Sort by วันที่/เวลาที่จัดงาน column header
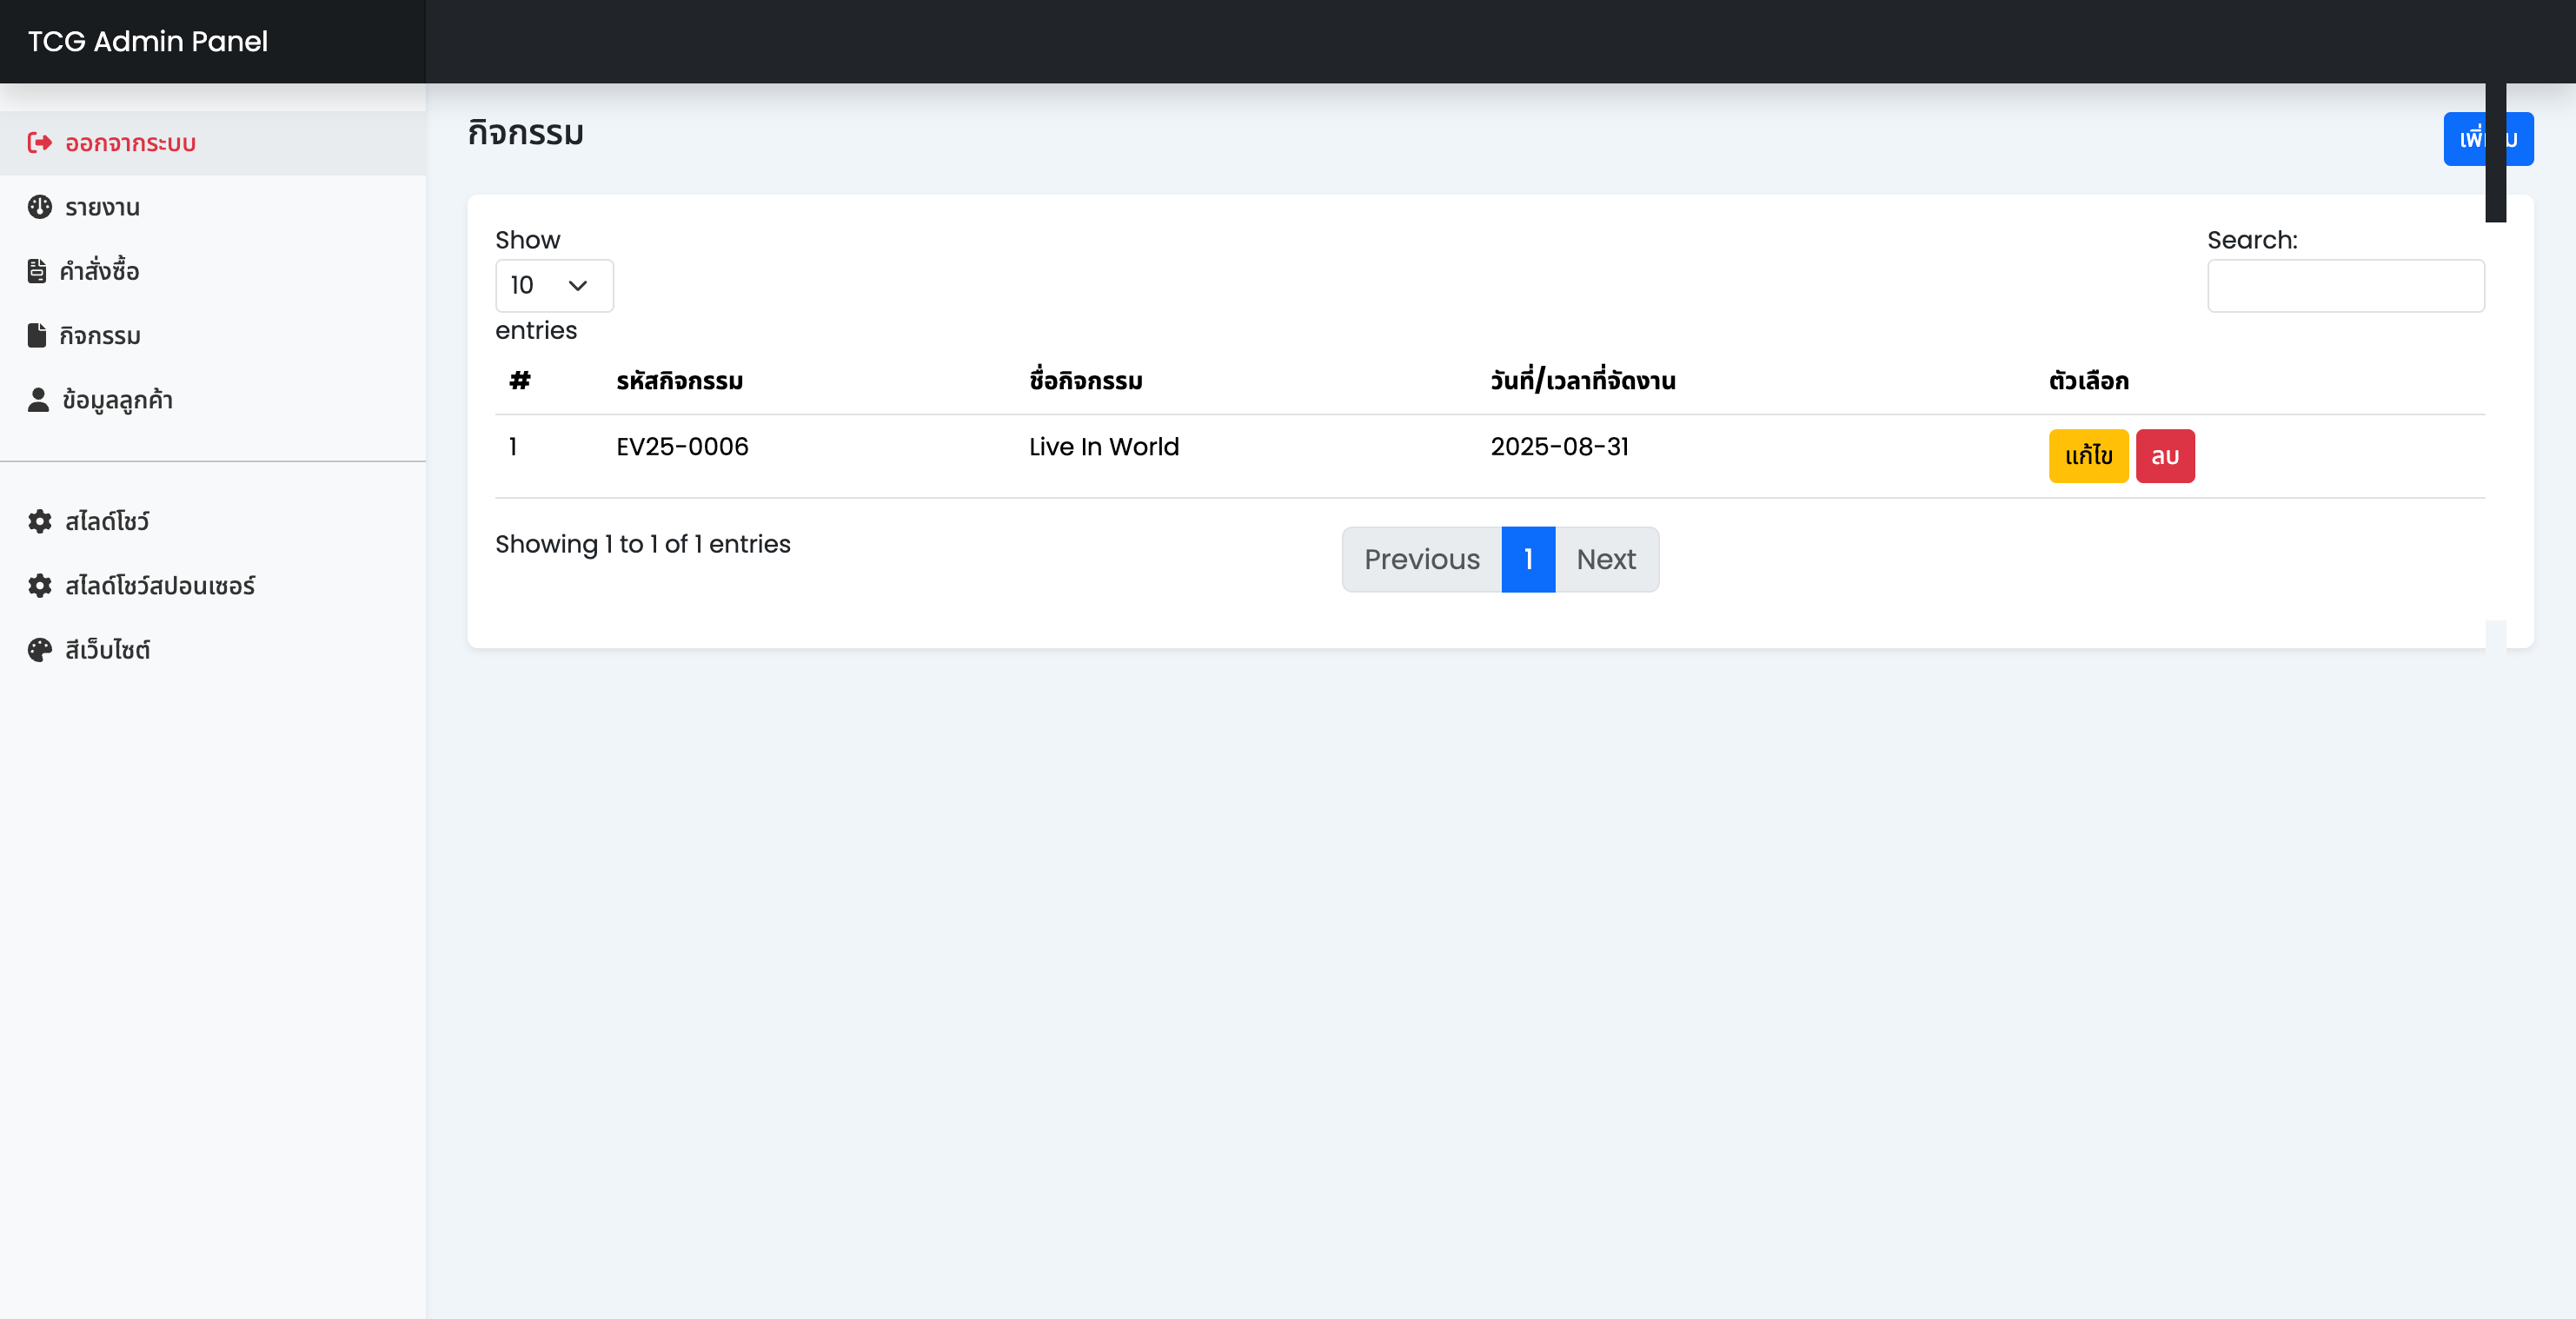 (x=1582, y=381)
